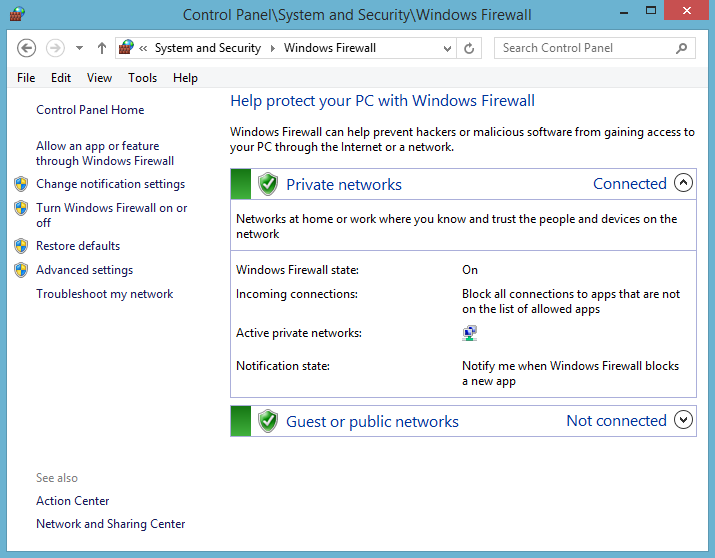Click System and Security breadcrumb
715x558 pixels.
pos(207,48)
